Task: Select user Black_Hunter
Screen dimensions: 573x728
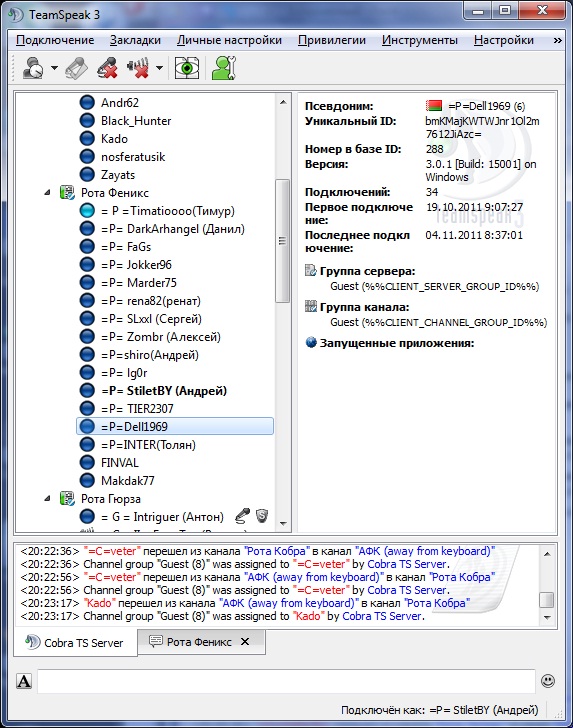Action: pos(136,121)
